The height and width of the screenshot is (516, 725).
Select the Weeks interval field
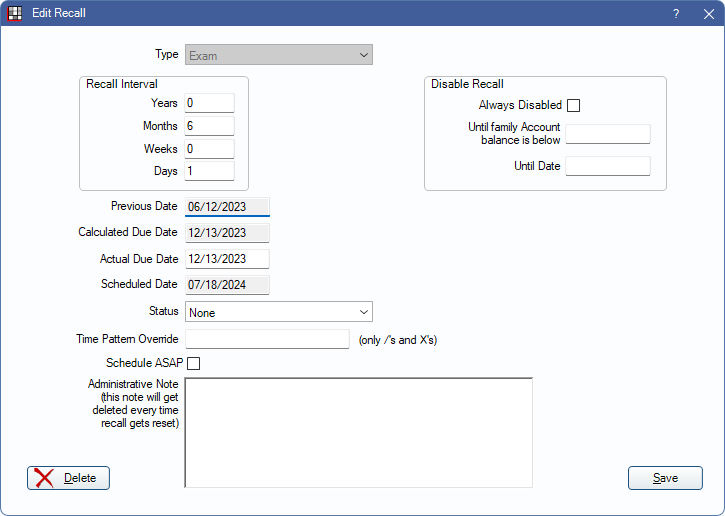click(209, 149)
